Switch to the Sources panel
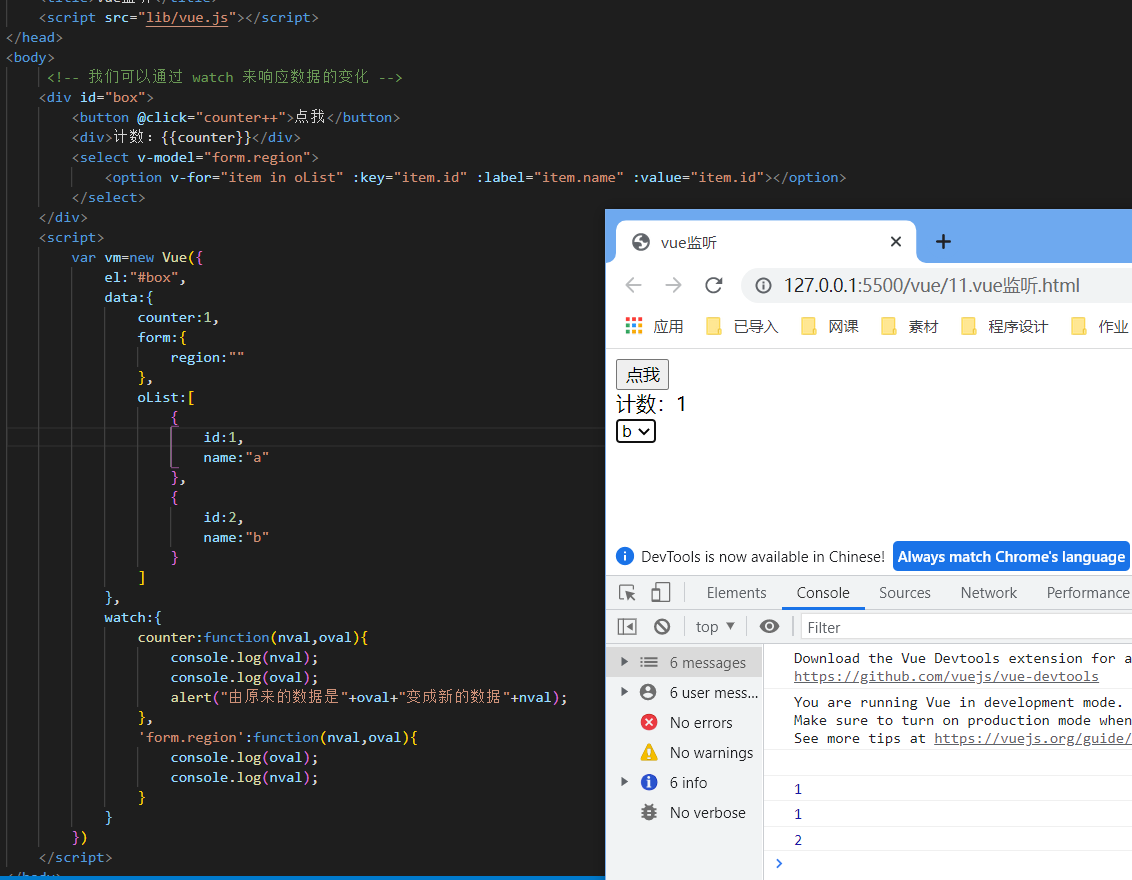This screenshot has height=880, width=1132. (905, 593)
